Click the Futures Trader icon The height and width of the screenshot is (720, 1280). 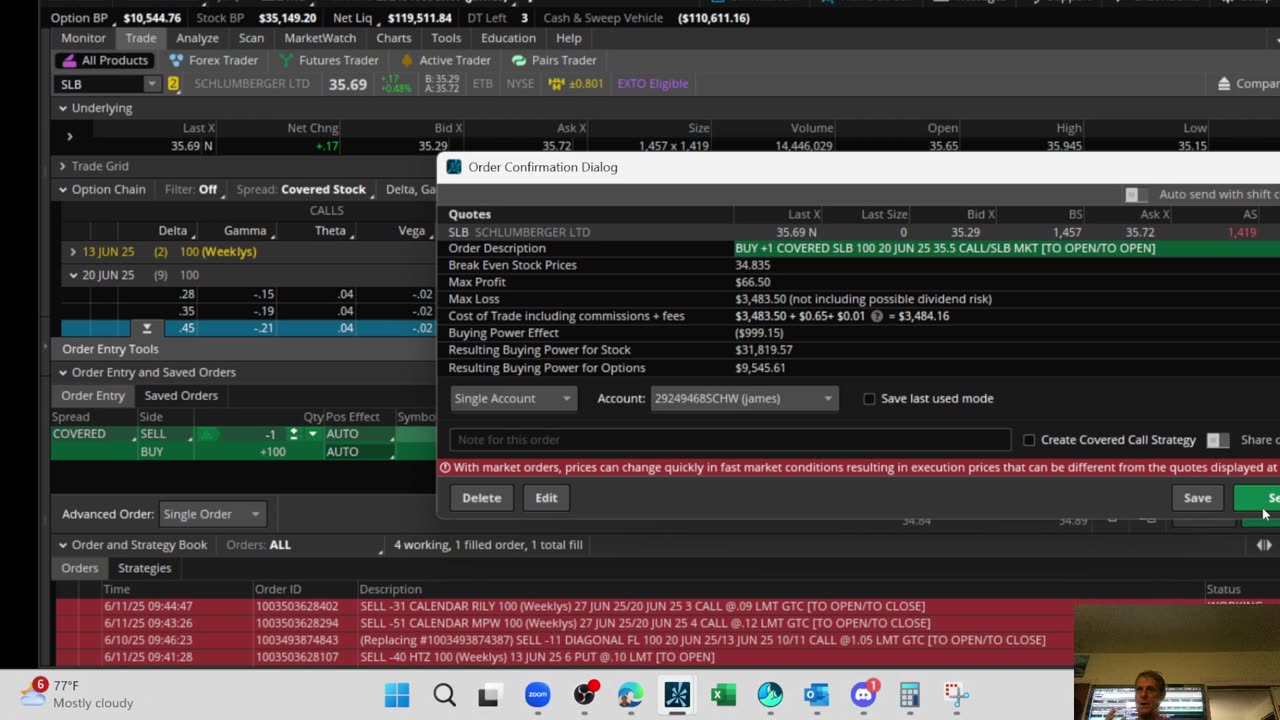tap(286, 61)
